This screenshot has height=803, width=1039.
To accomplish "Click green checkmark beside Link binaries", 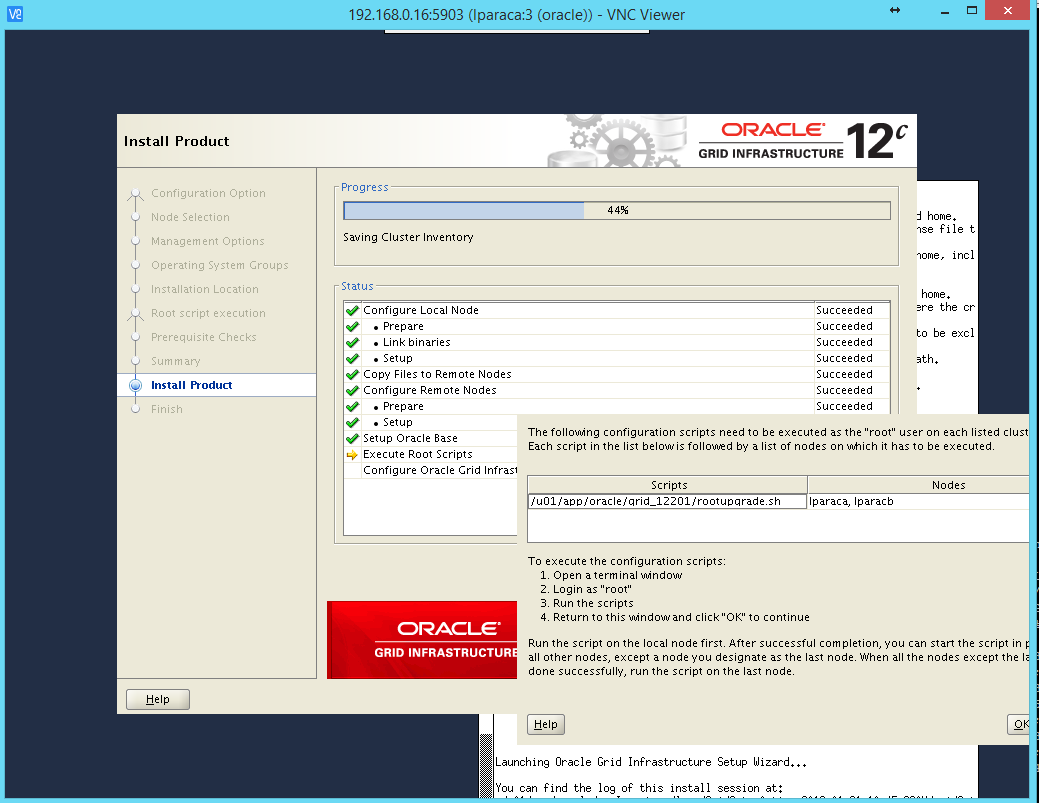I will (353, 343).
